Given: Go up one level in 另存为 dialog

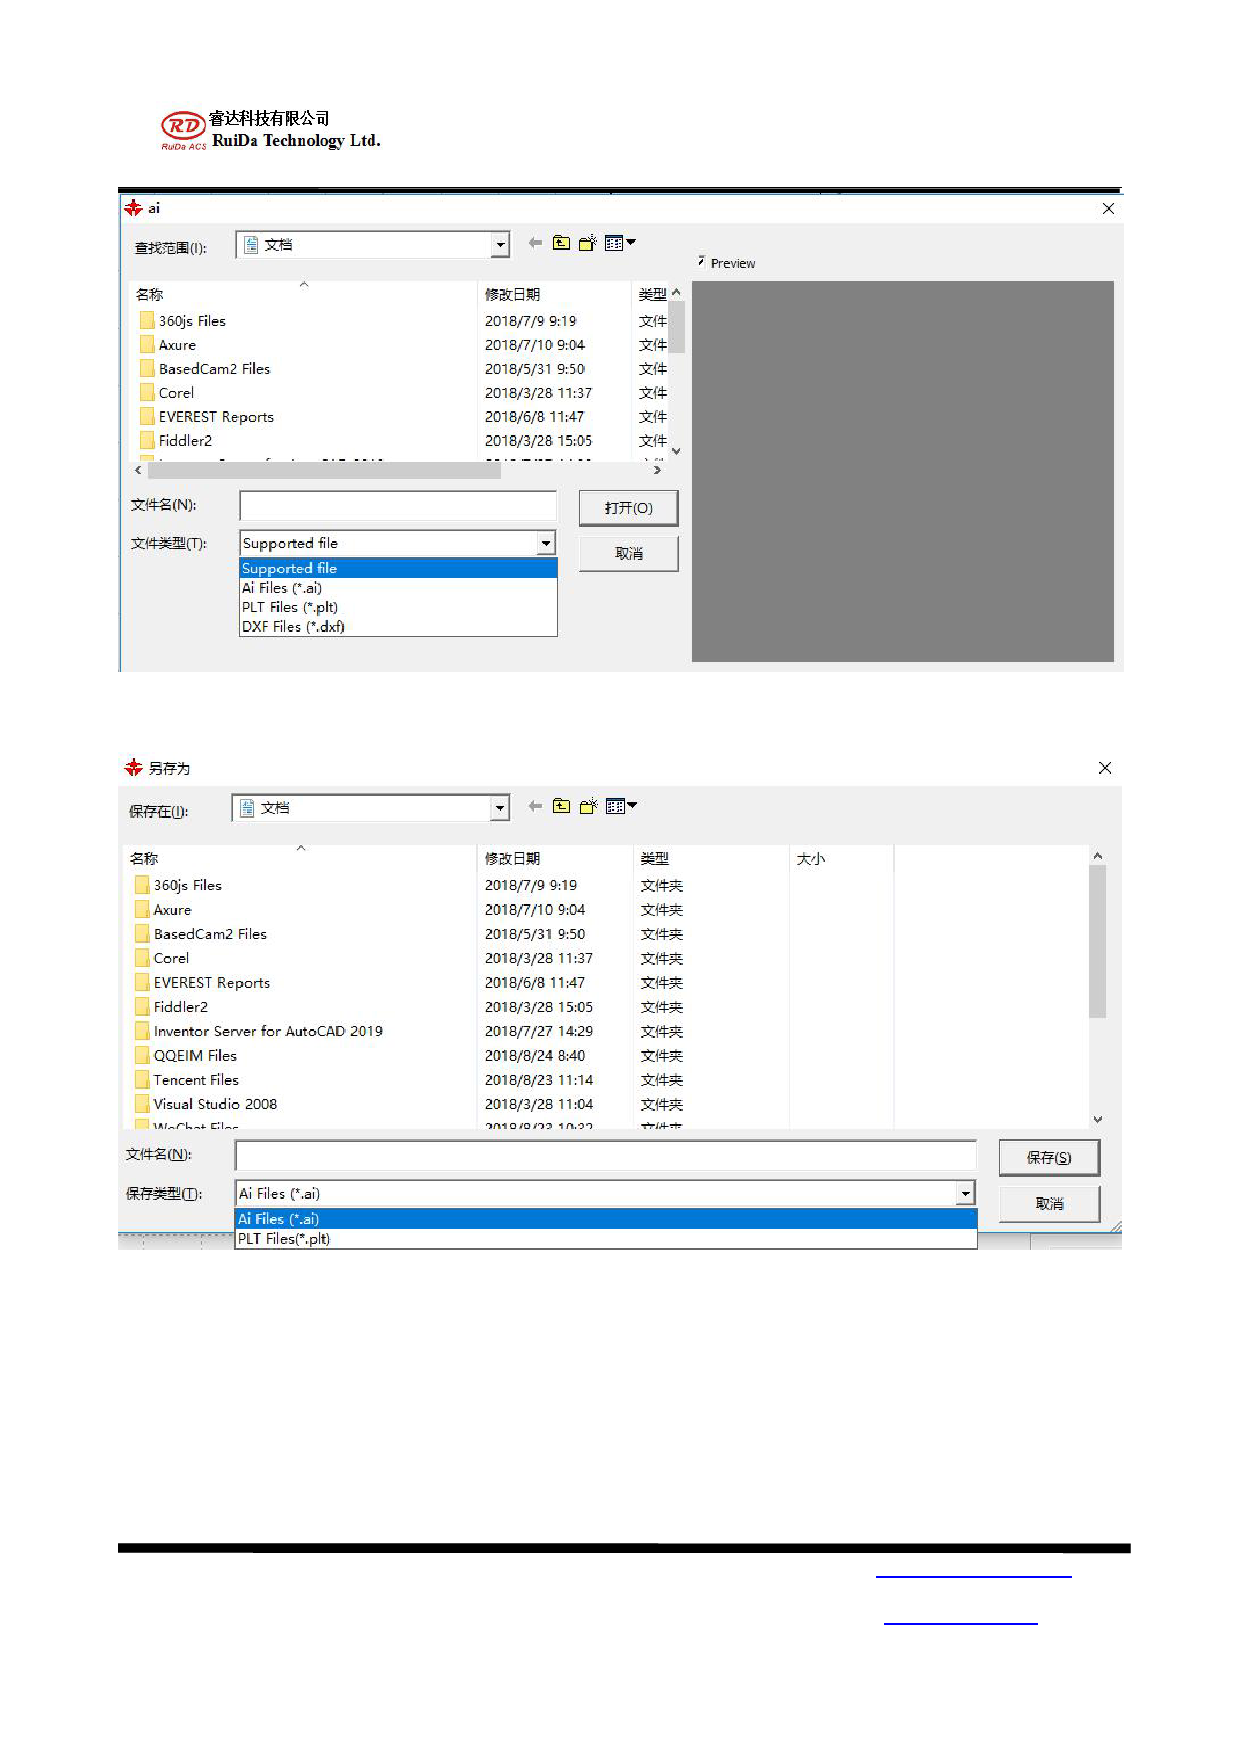Looking at the screenshot, I should point(562,806).
